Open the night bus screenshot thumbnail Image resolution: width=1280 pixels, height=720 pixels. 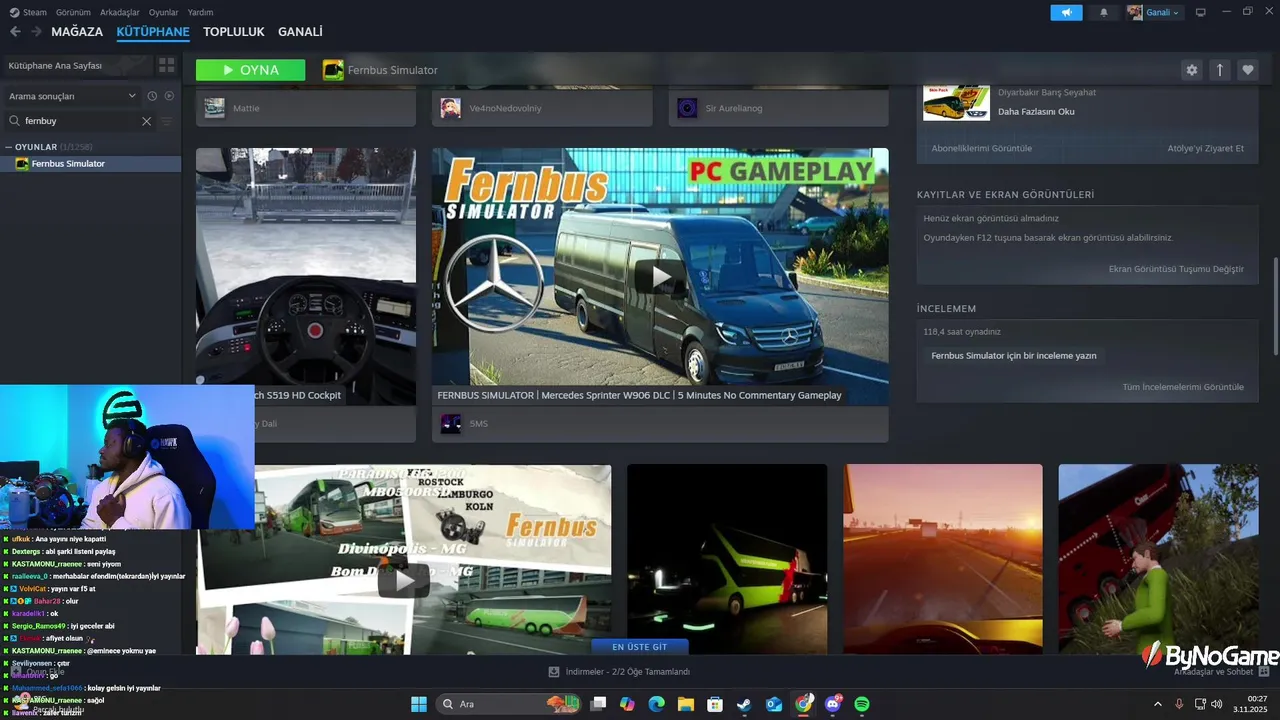(x=727, y=559)
